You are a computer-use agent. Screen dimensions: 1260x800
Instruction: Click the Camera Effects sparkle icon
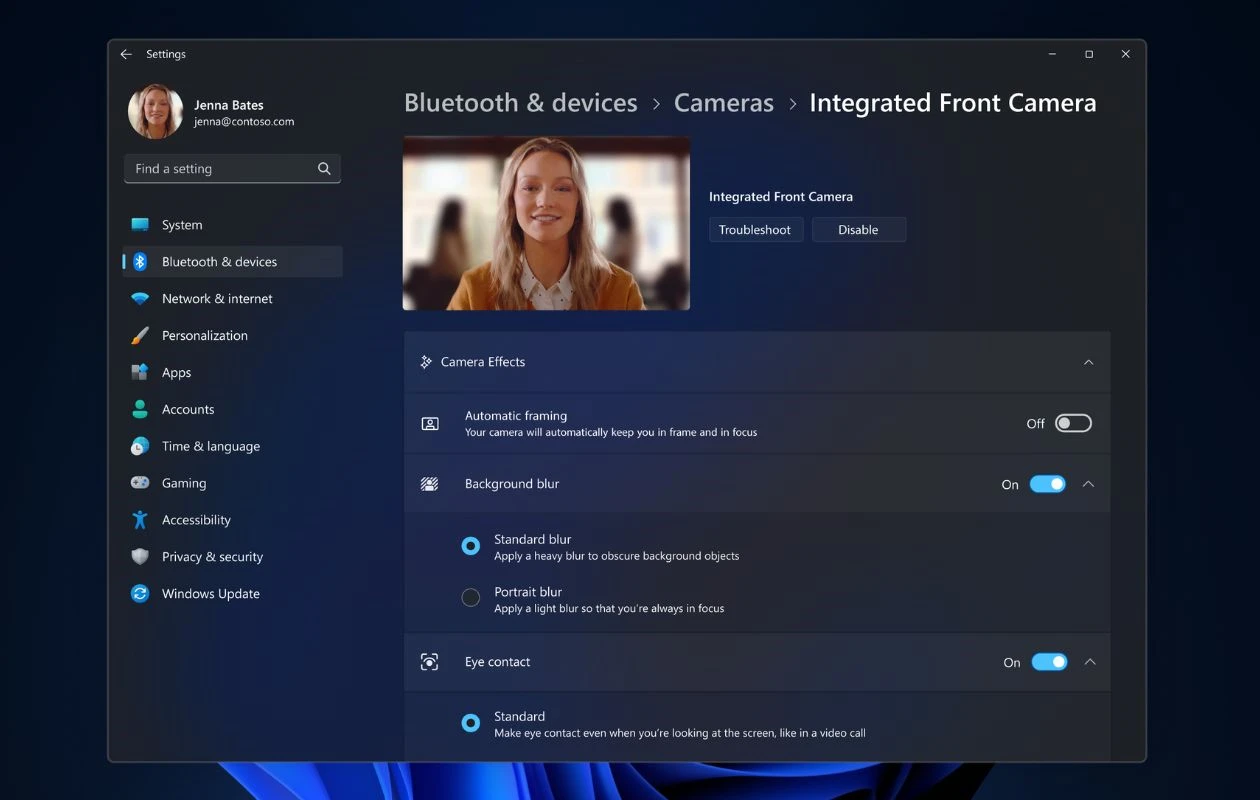pyautogui.click(x=426, y=362)
